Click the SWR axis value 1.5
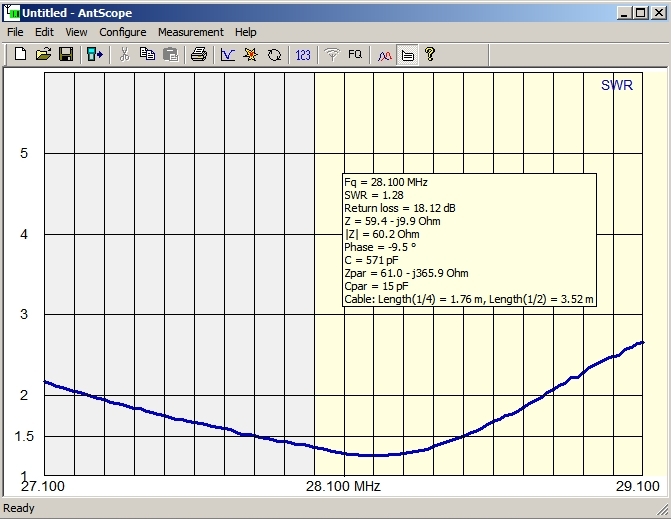 (24, 436)
